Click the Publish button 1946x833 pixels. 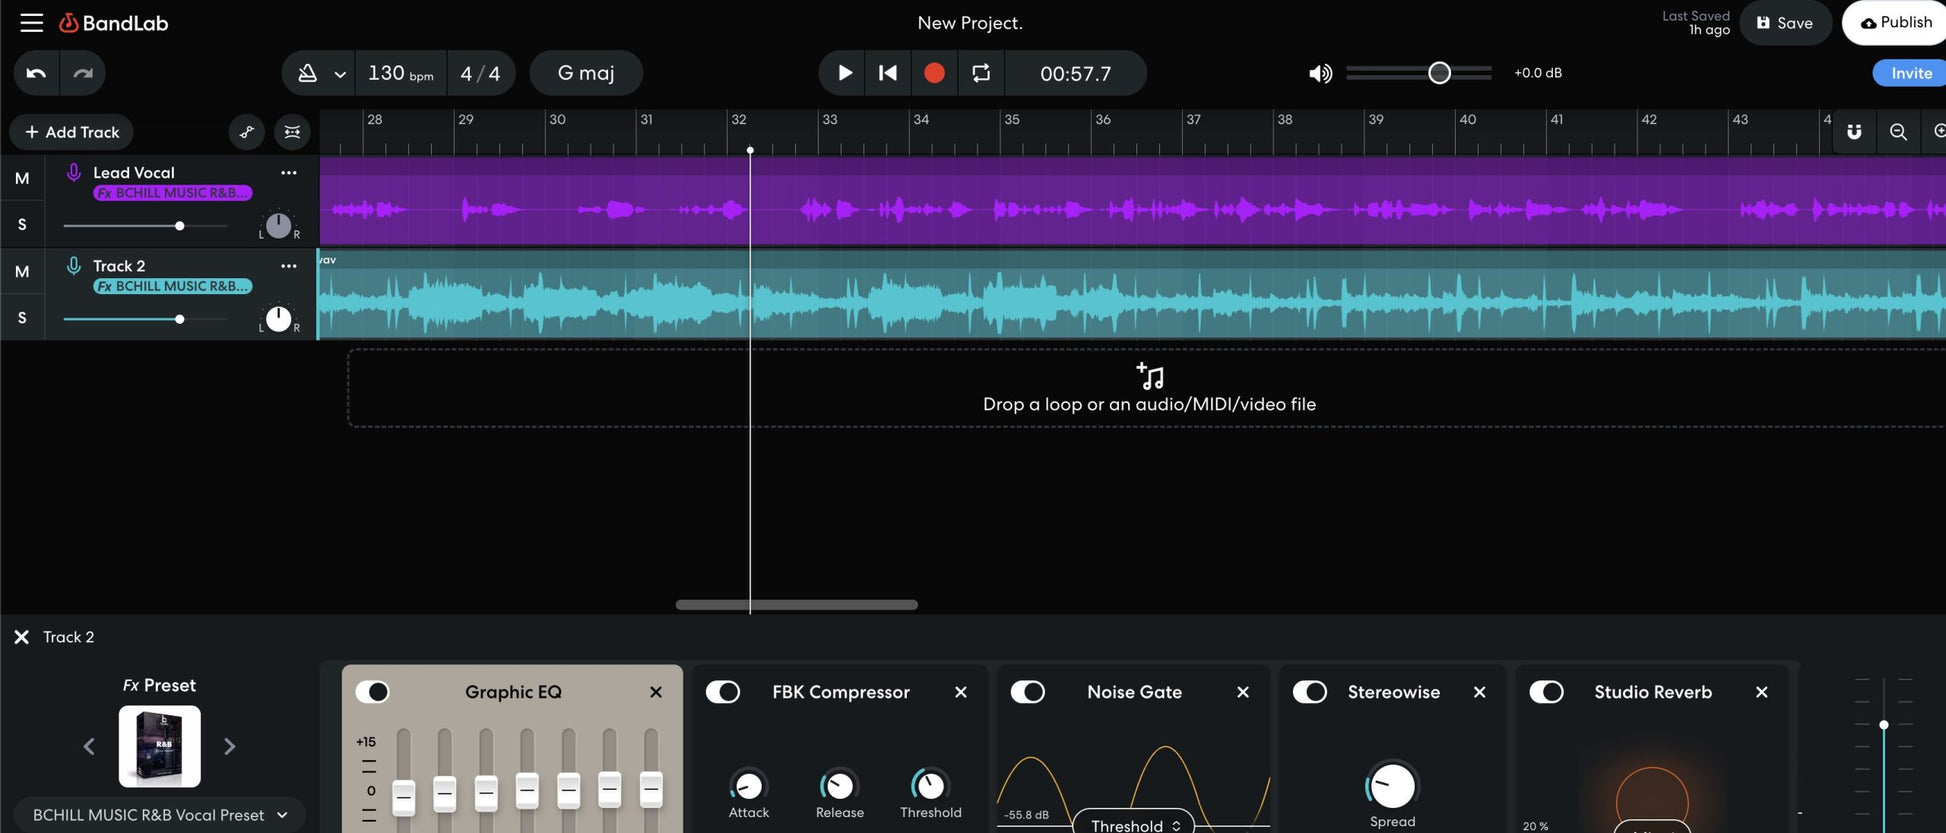1895,22
